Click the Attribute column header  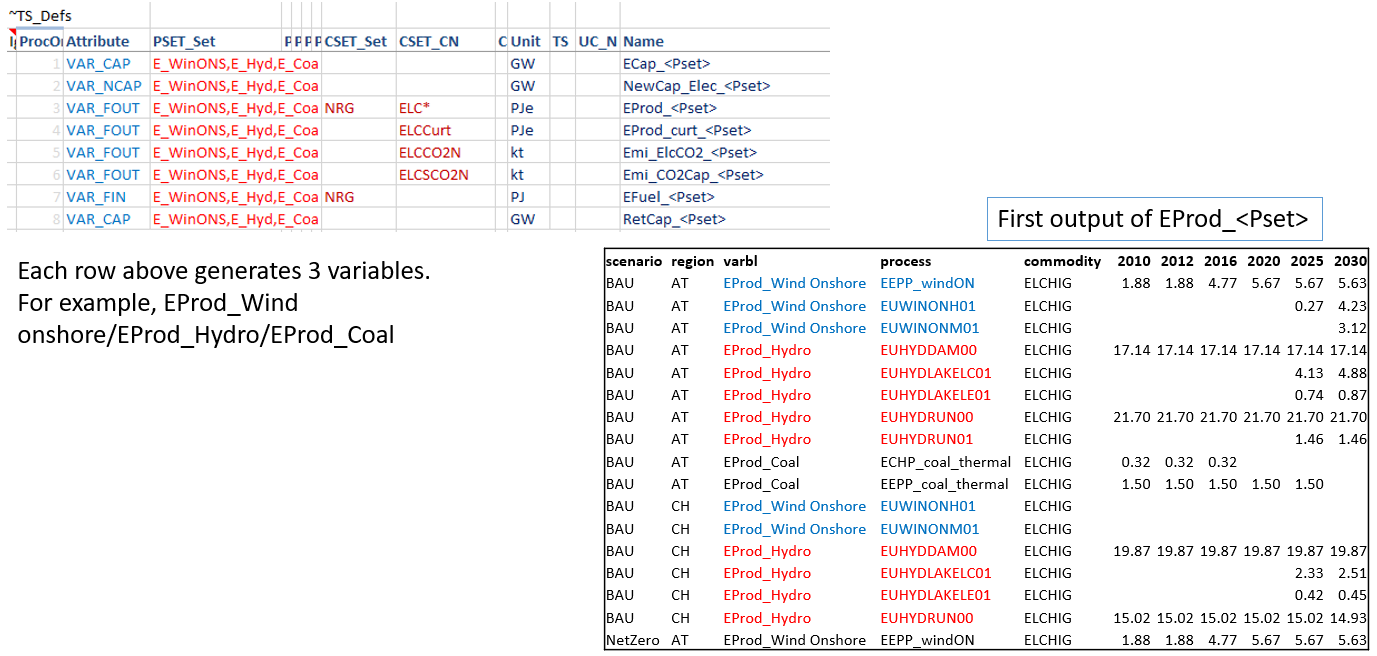point(98,41)
